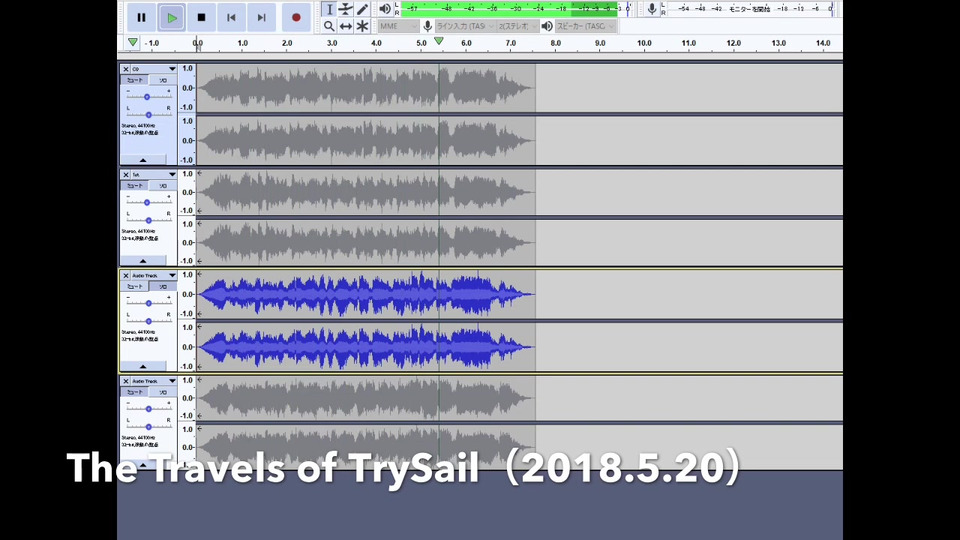The image size is (960, 540).
Task: Mute the top track
Action: (x=134, y=80)
